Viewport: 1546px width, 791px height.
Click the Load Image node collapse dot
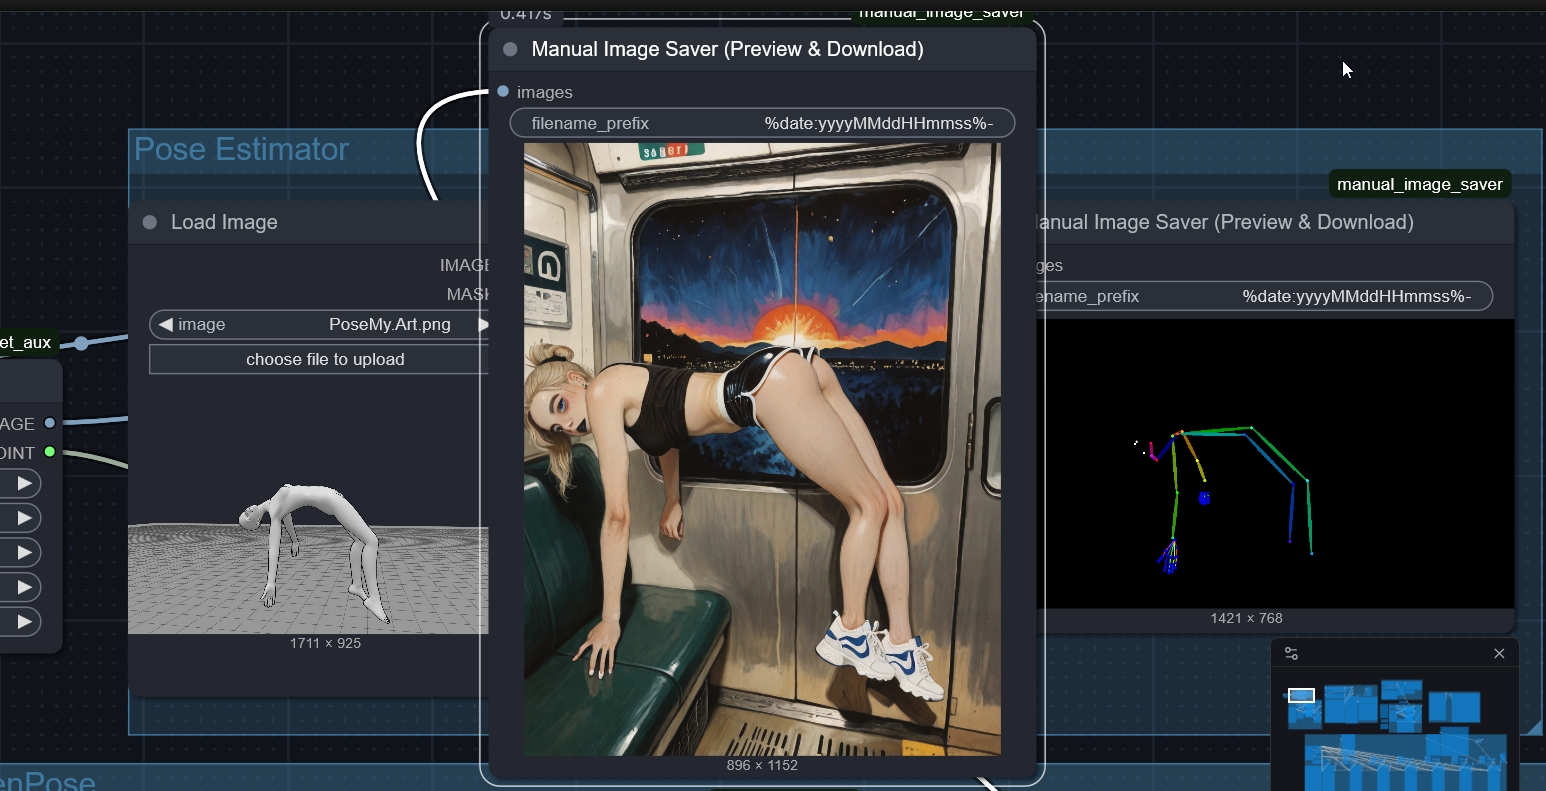tap(150, 223)
